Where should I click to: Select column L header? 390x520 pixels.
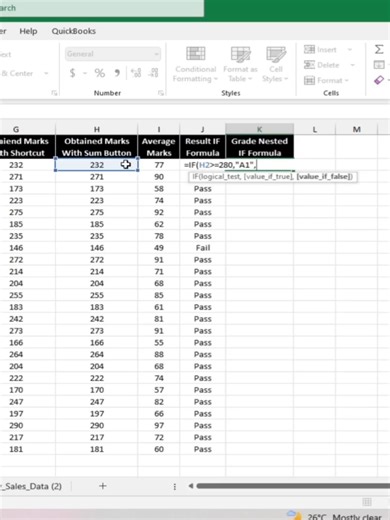point(314,129)
